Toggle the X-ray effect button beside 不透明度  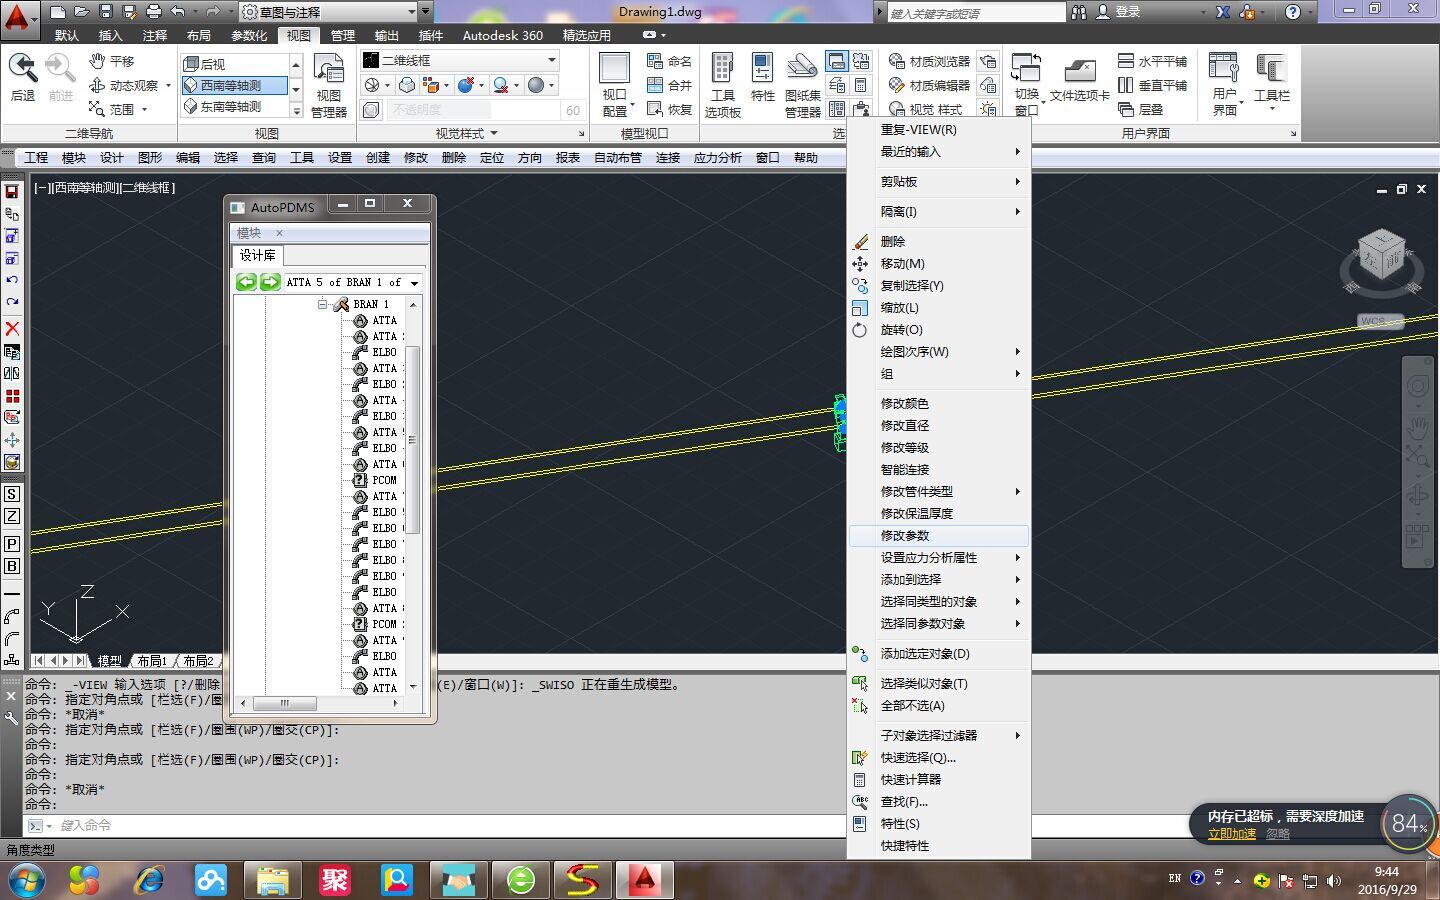371,110
